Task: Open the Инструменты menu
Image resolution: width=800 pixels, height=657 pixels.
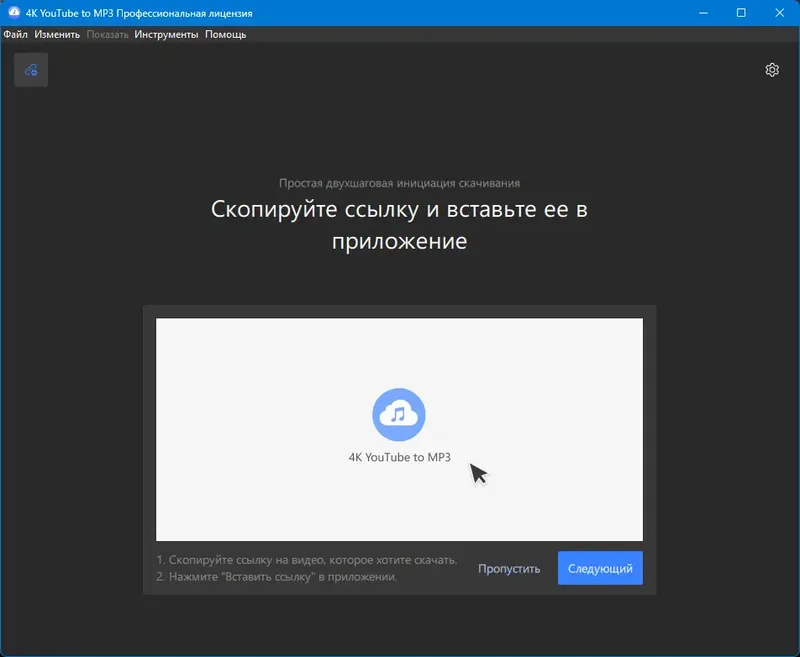Action: pyautogui.click(x=165, y=33)
